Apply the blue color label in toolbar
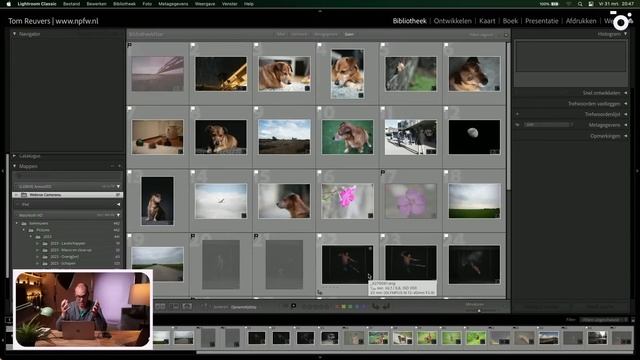 tap(357, 307)
